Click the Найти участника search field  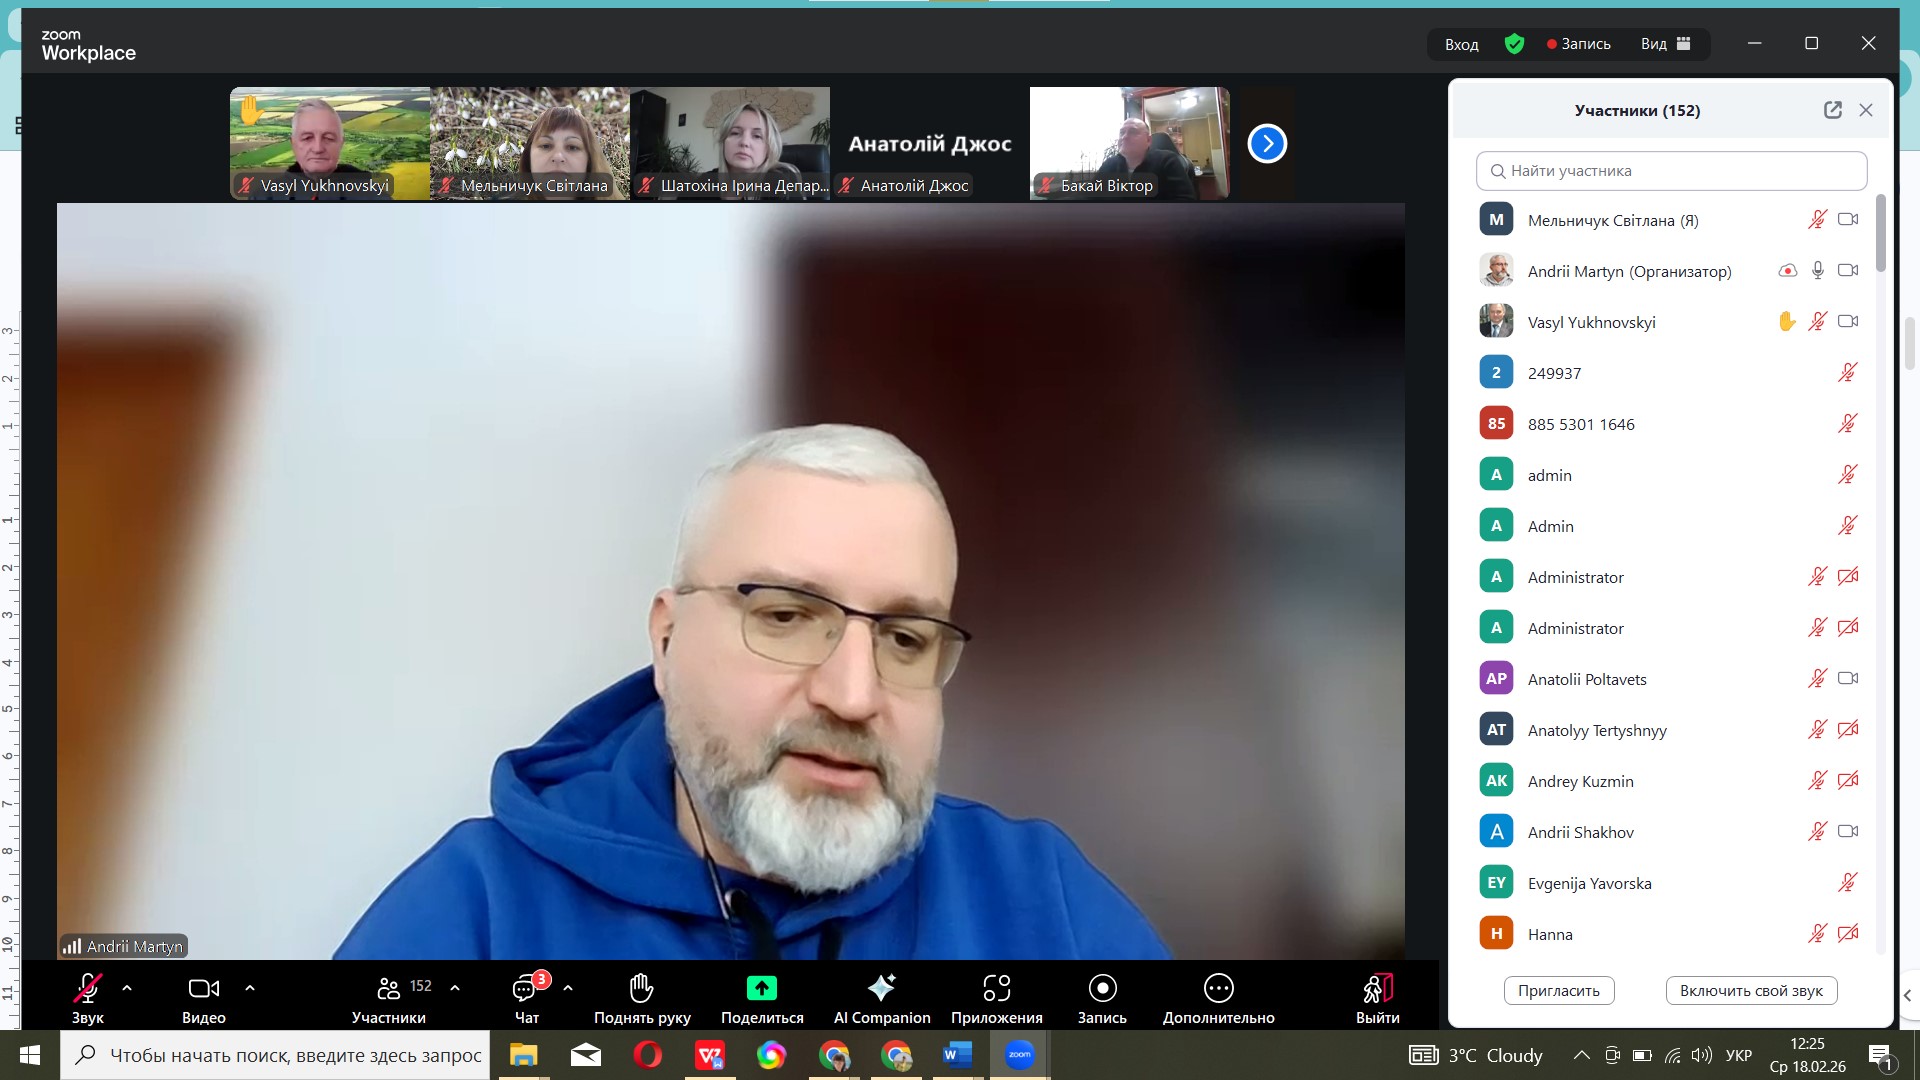pos(1672,171)
